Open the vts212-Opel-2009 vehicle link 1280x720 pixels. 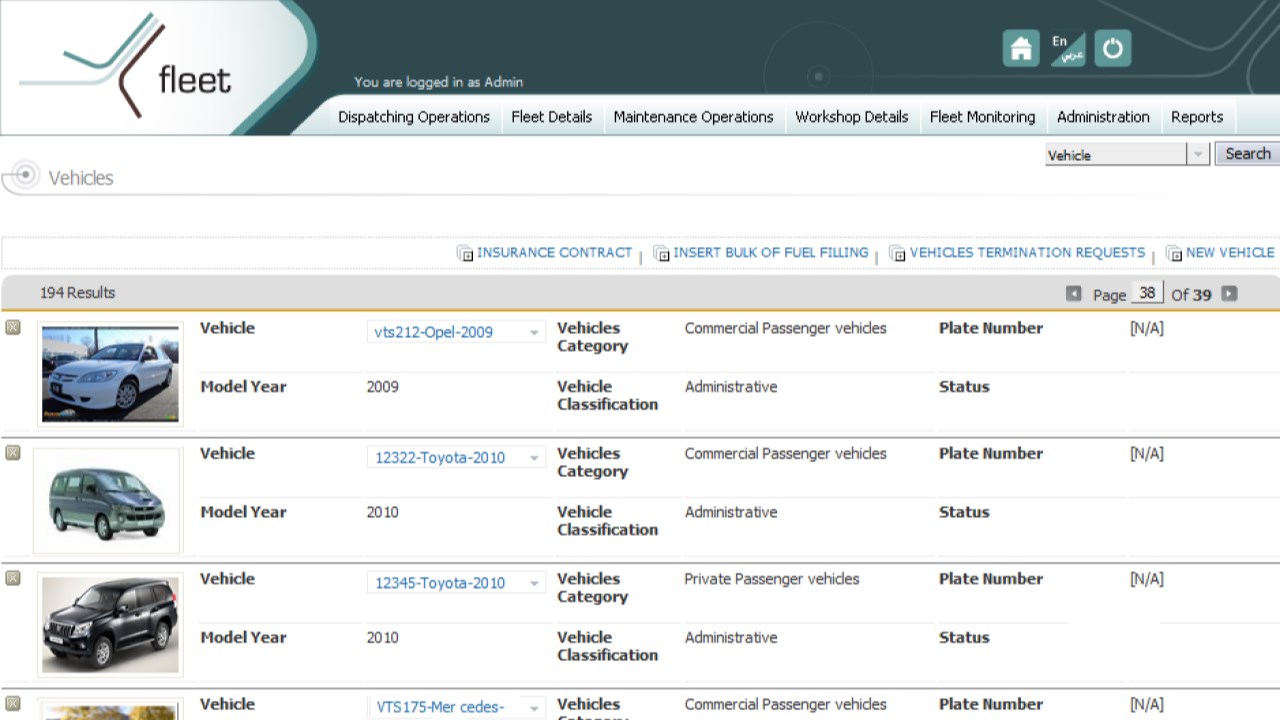(x=434, y=332)
